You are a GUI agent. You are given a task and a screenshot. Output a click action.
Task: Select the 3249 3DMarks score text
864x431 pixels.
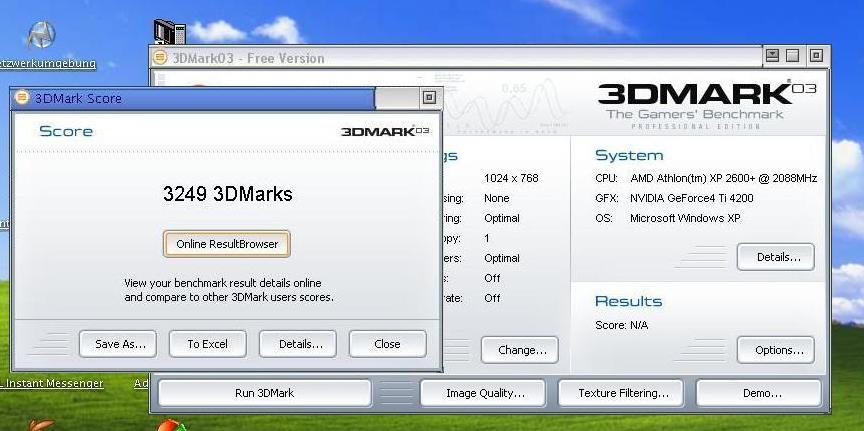[228, 194]
